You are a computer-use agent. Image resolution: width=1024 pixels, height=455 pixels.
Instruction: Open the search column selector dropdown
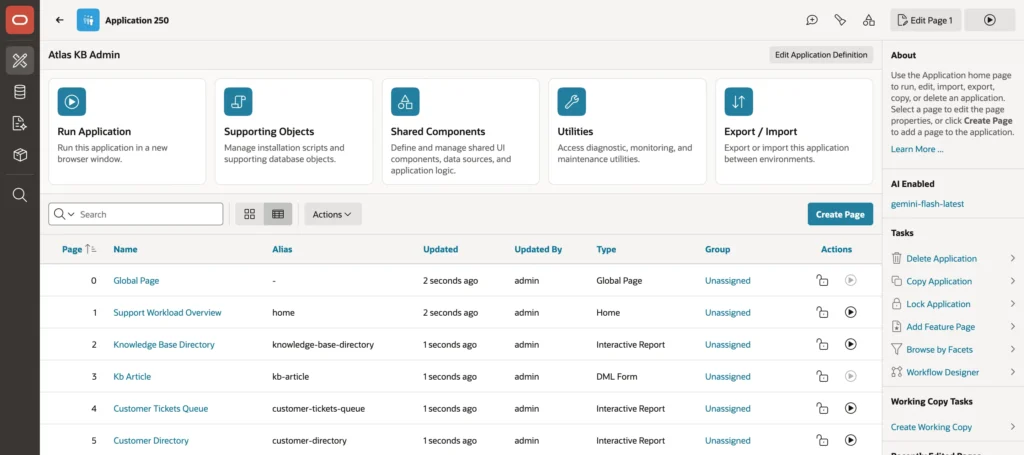[x=64, y=214]
